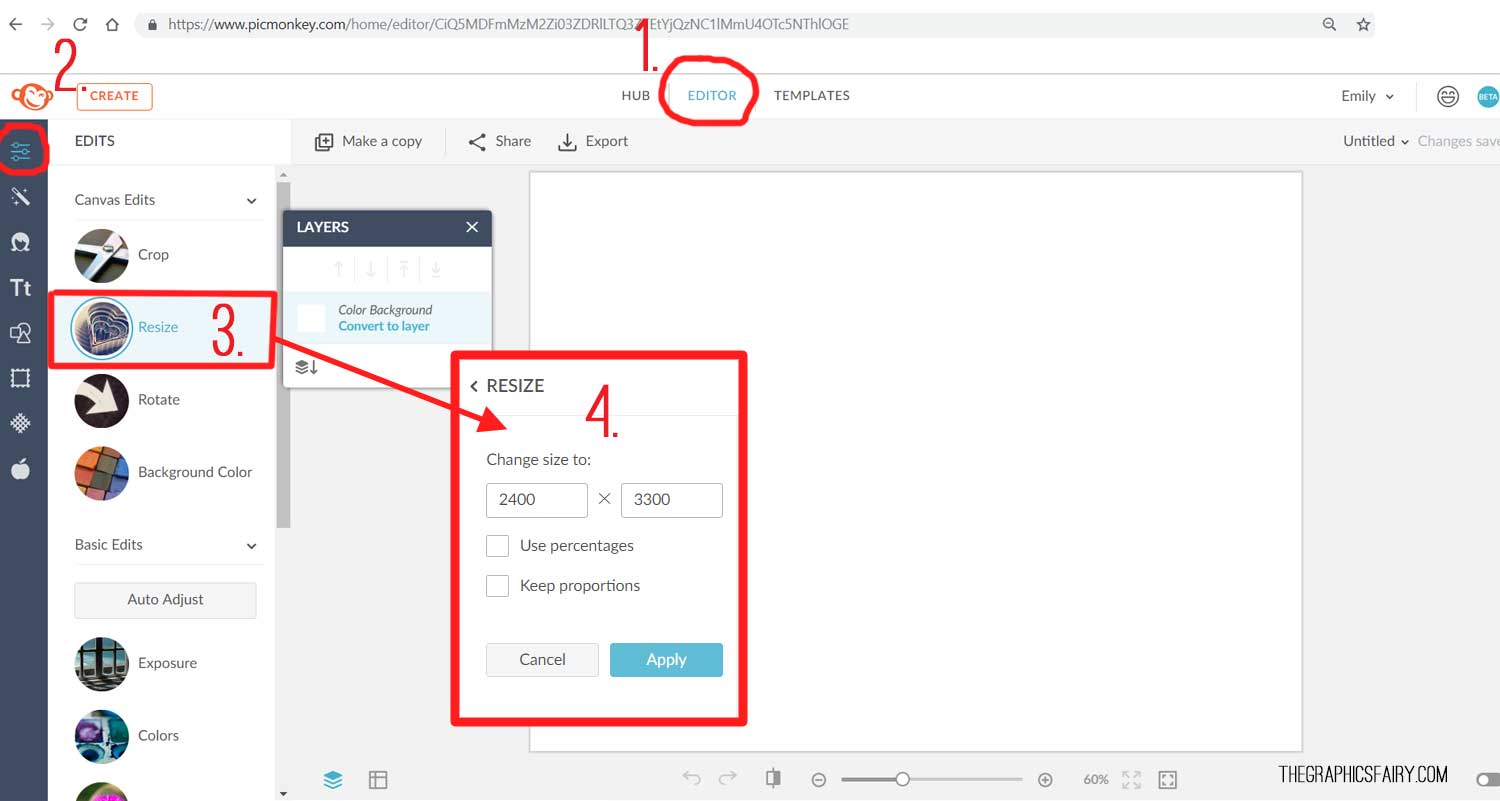This screenshot has height=801, width=1500.
Task: Click the CREATE button
Action: (x=114, y=96)
